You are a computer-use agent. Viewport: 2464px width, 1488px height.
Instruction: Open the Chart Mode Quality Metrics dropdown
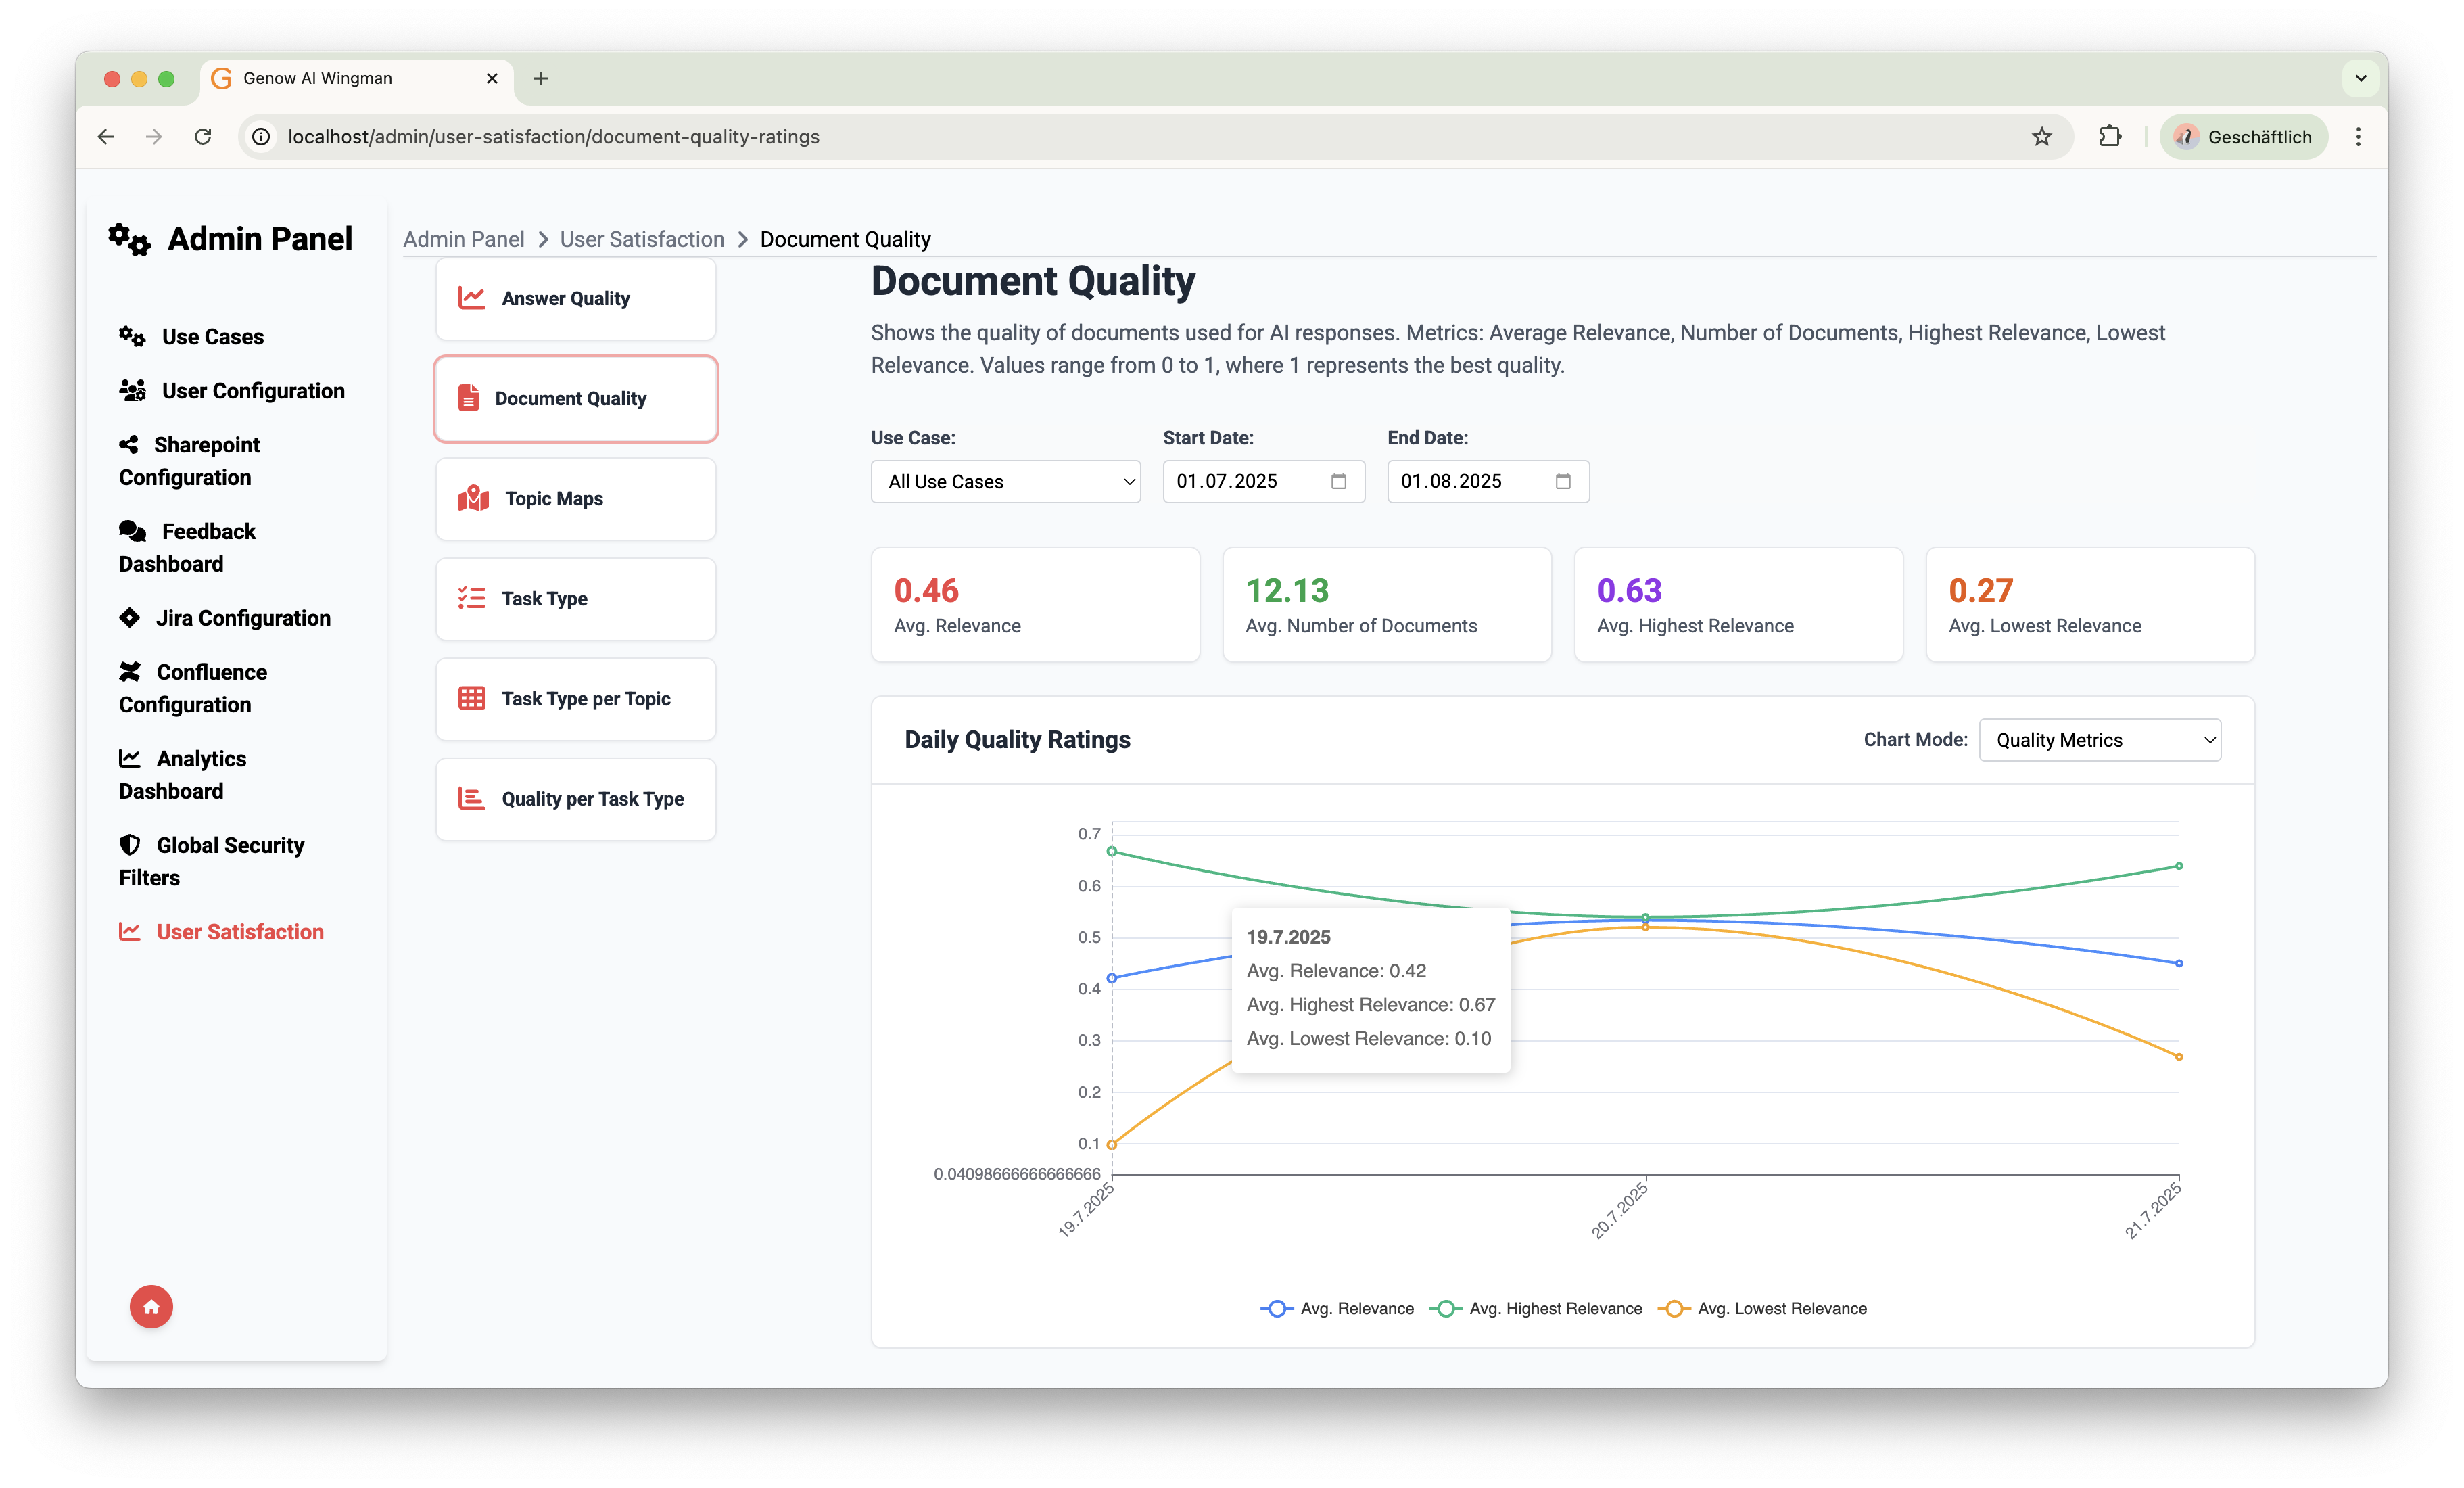[x=2099, y=740]
